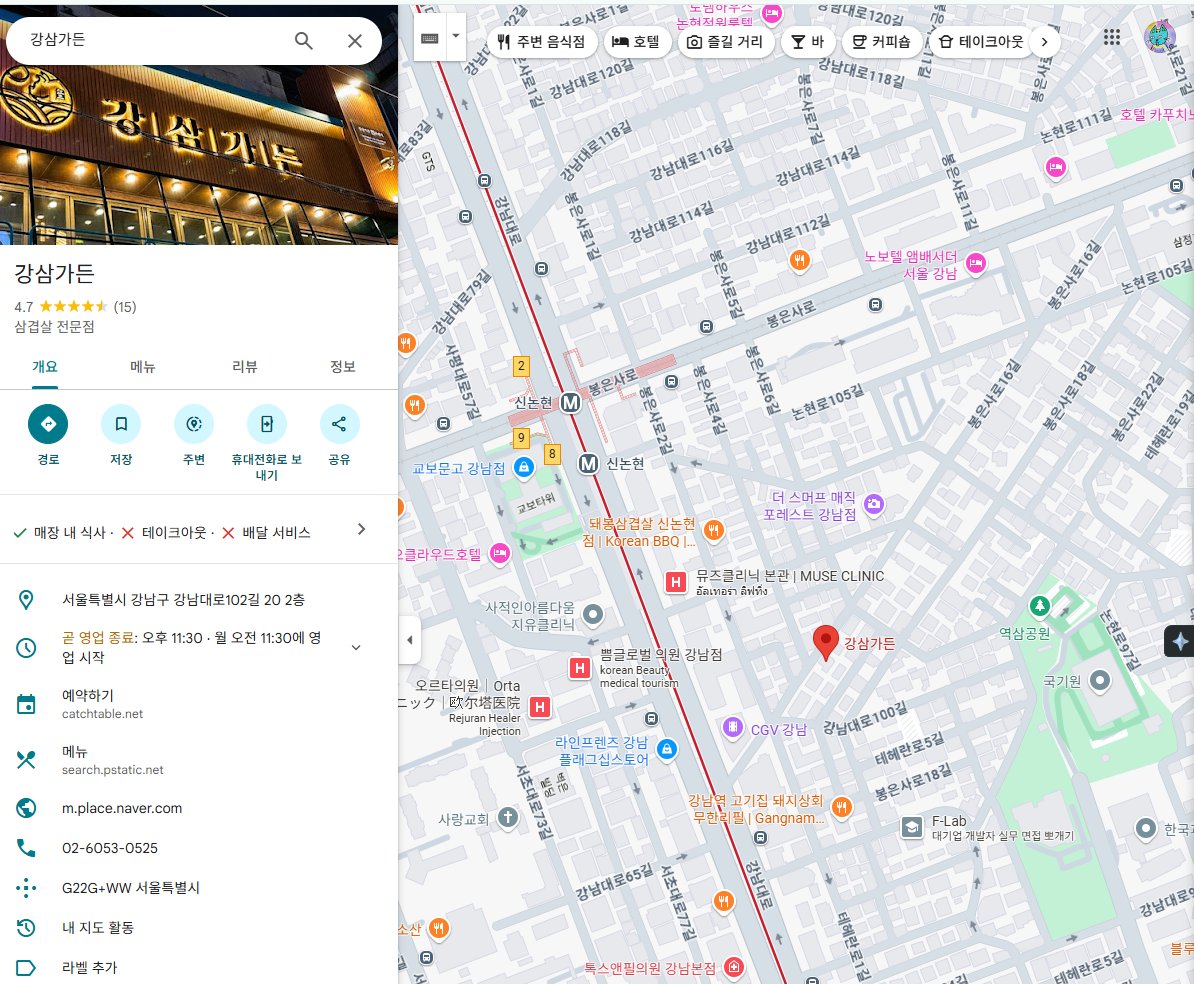The width and height of the screenshot is (1194, 984).
Task: Click subway exit number 9 marker
Action: coord(521,438)
